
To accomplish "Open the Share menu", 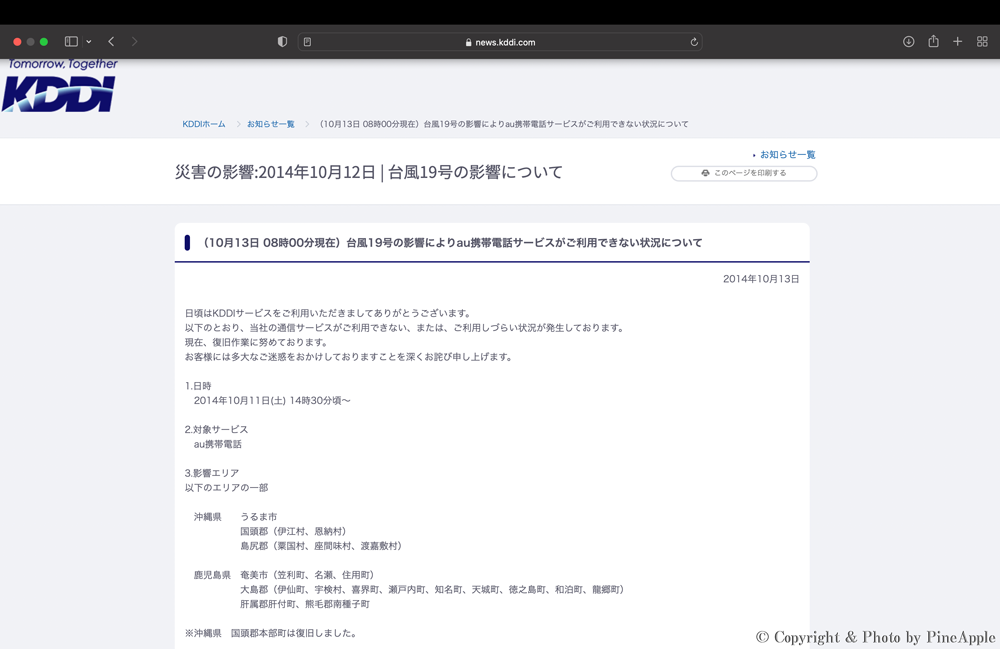I will [x=933, y=42].
